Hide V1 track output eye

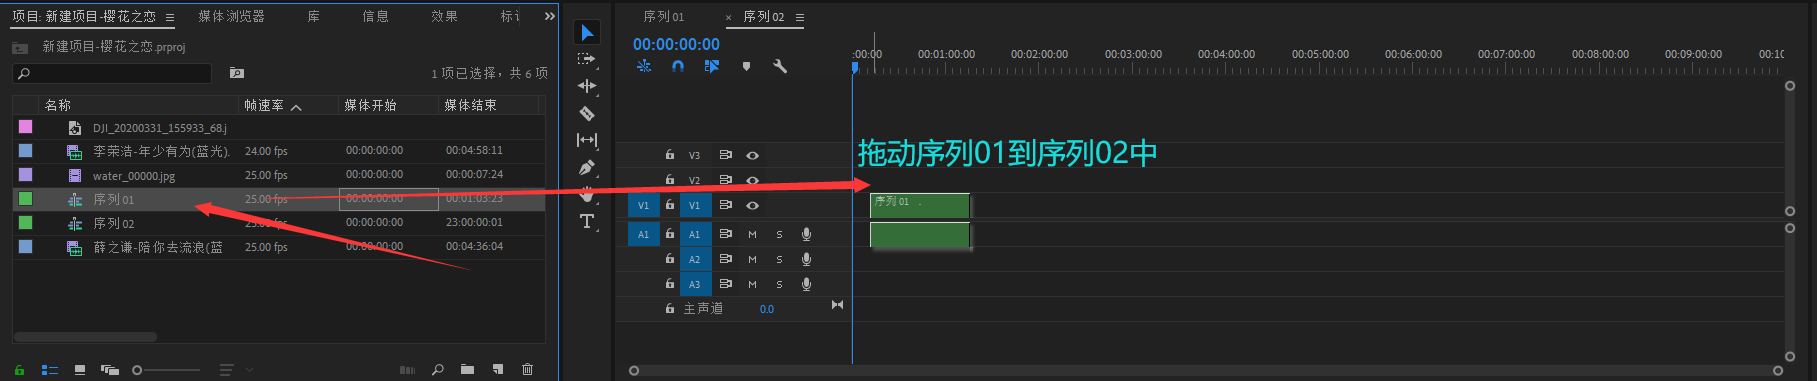coord(752,205)
